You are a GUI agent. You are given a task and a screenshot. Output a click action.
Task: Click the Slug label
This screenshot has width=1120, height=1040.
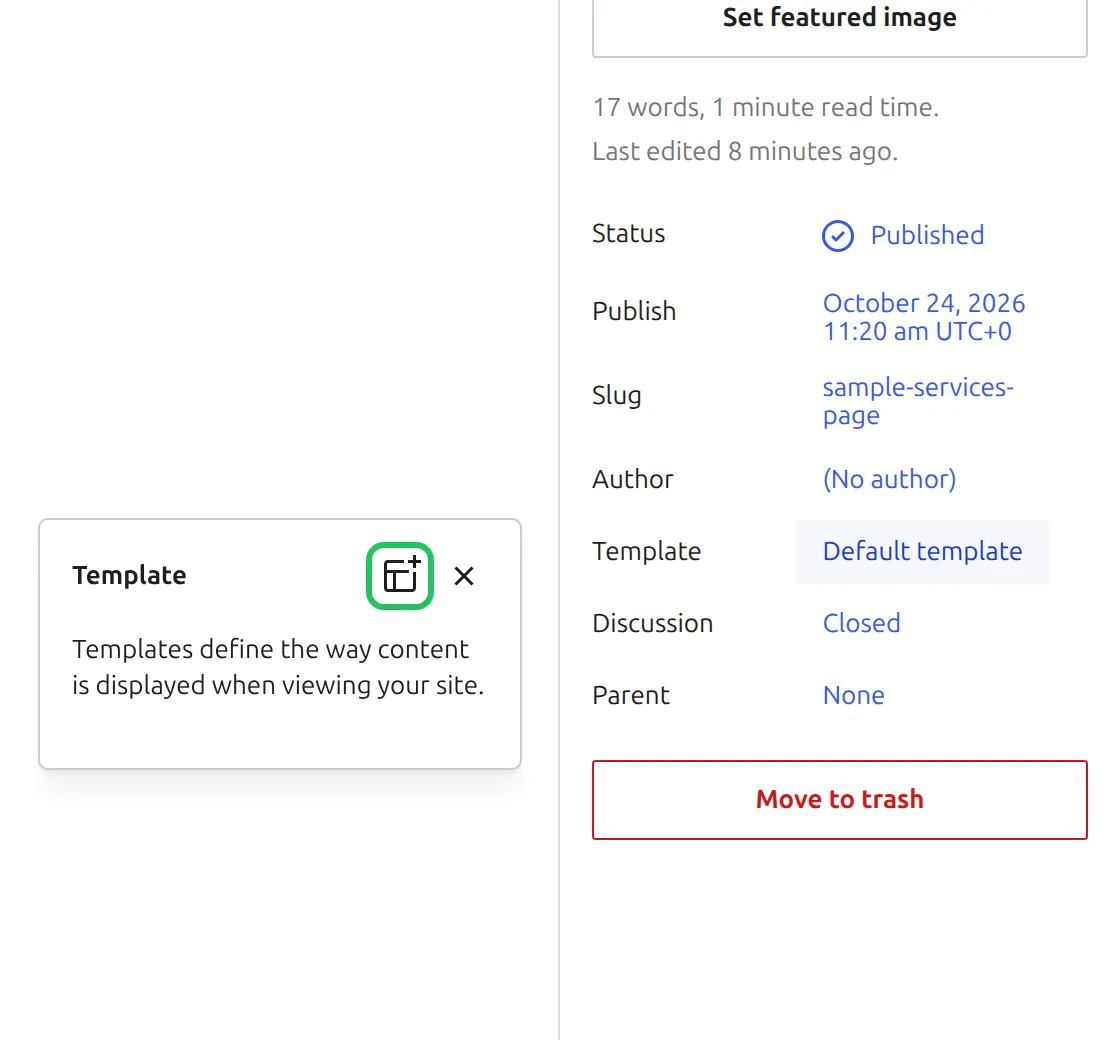coord(616,396)
